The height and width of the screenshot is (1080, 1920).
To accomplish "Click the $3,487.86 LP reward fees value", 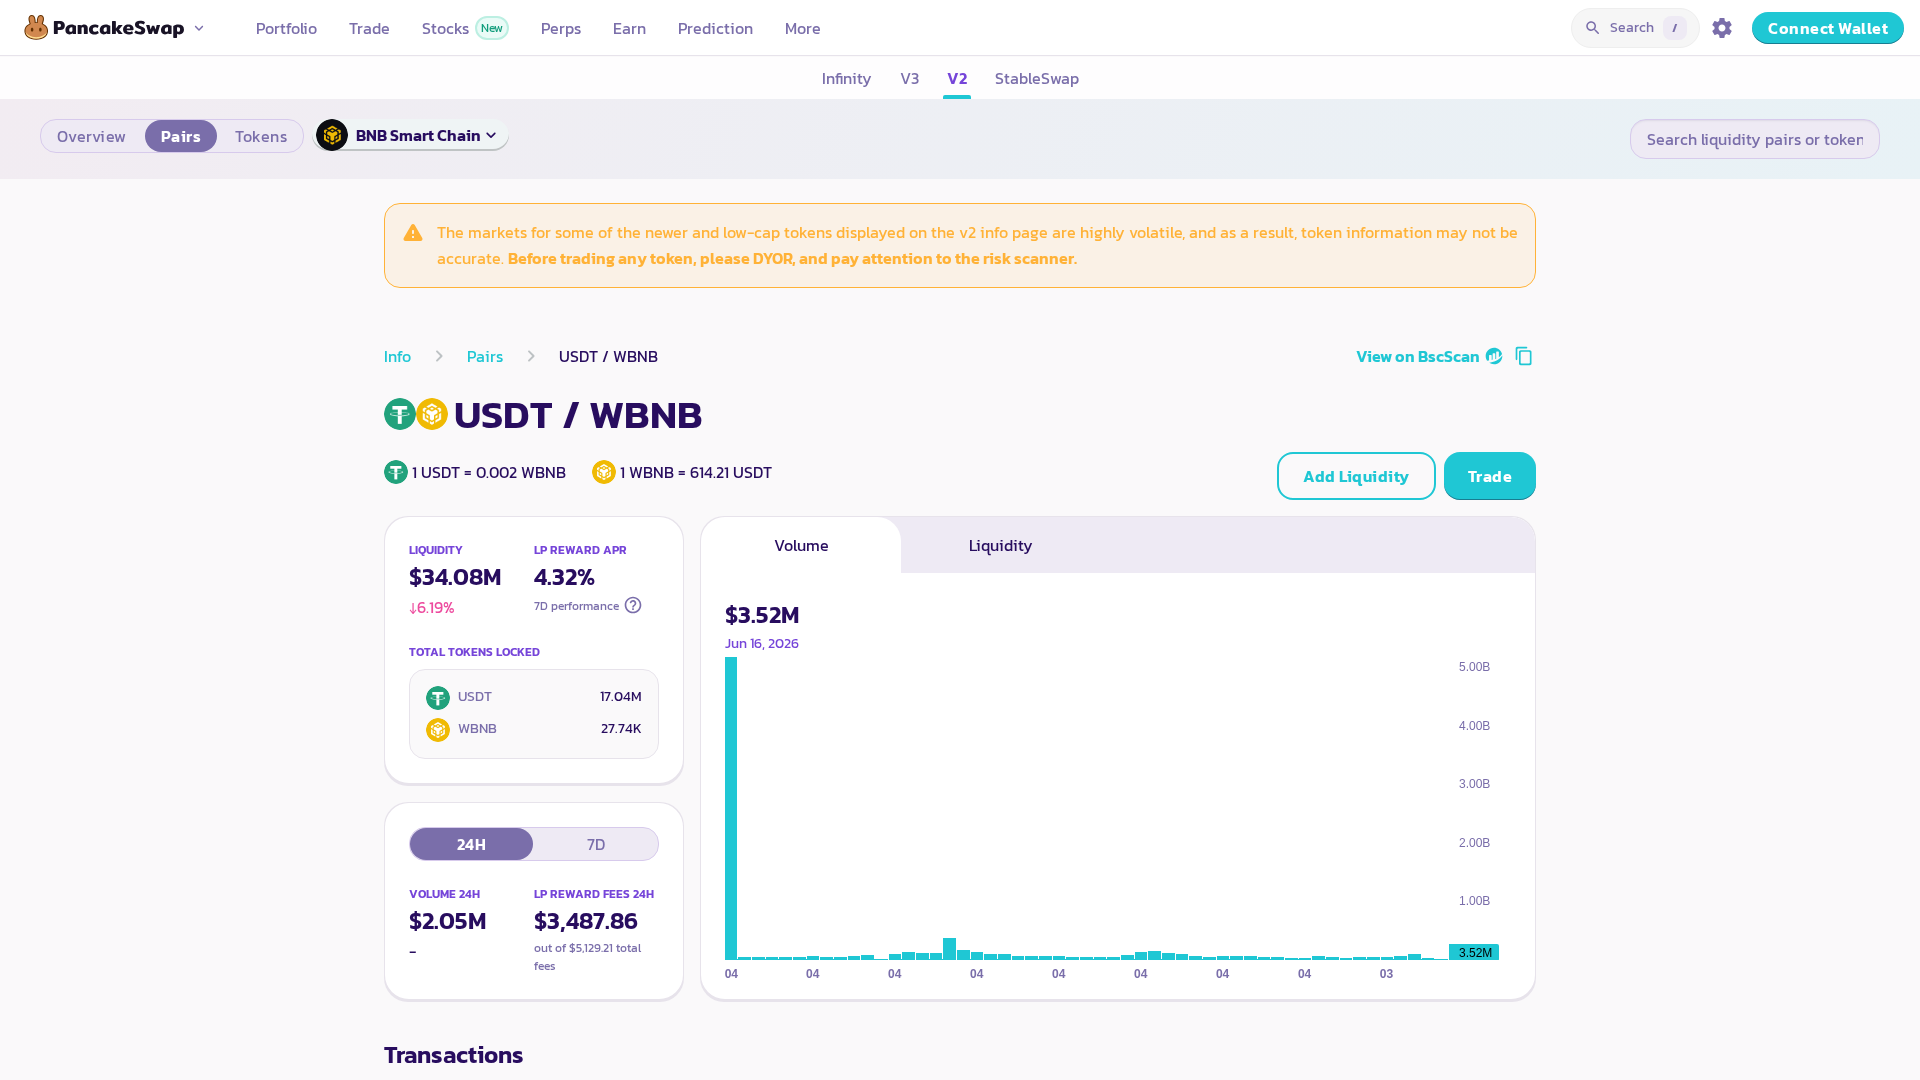I will 585,921.
